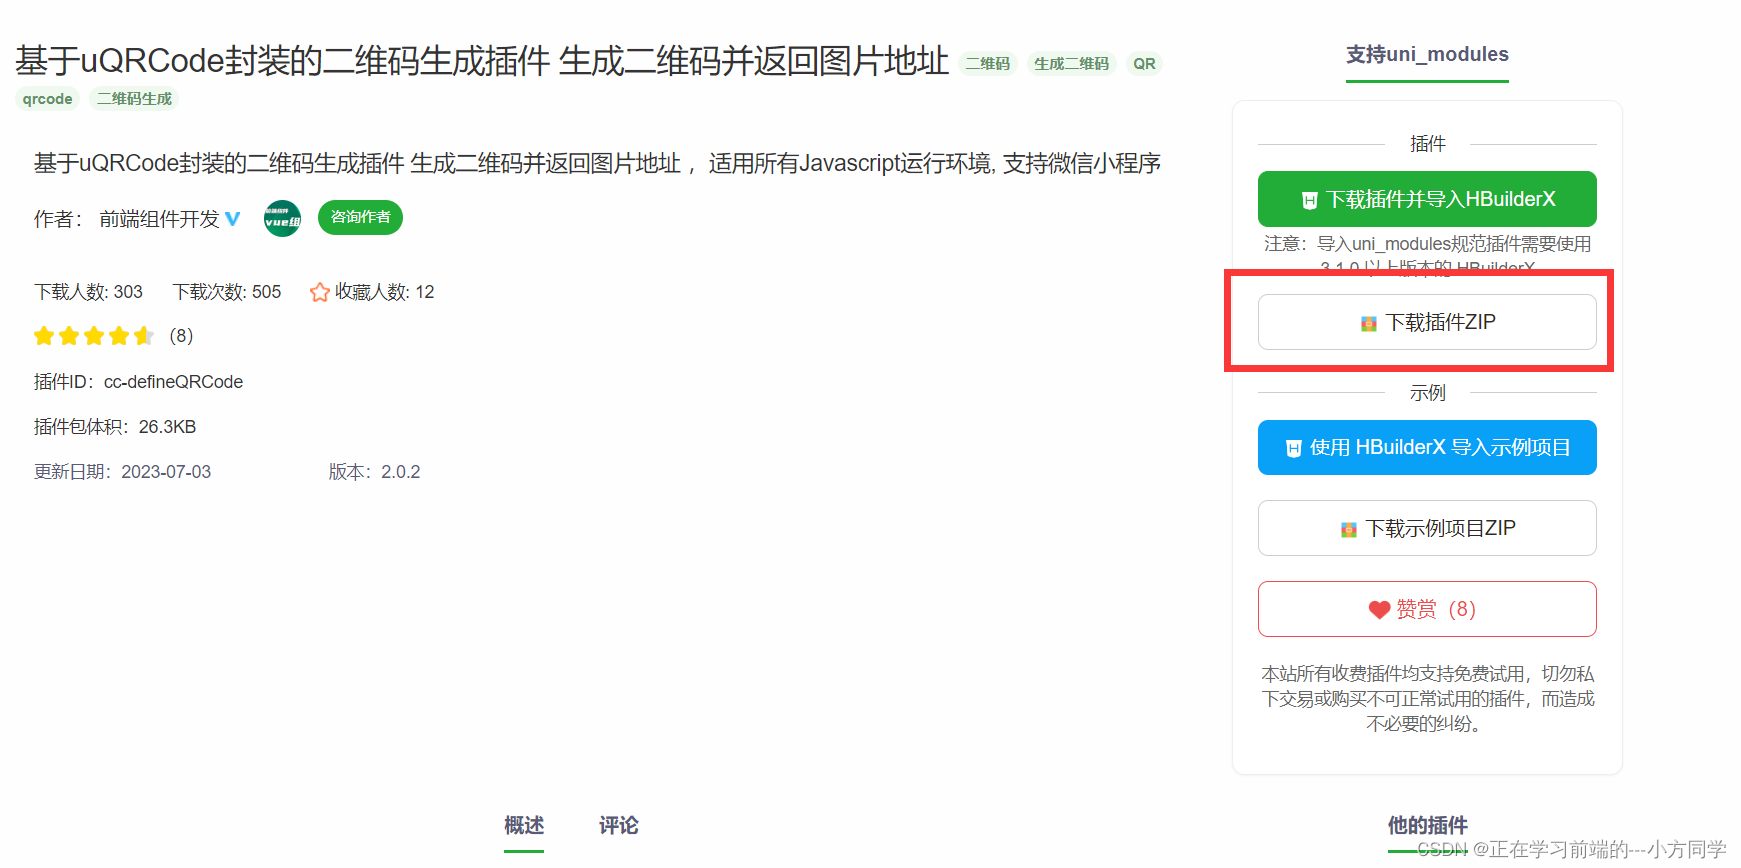Click the HBuilderX icon on blue import button

pyautogui.click(x=1293, y=448)
